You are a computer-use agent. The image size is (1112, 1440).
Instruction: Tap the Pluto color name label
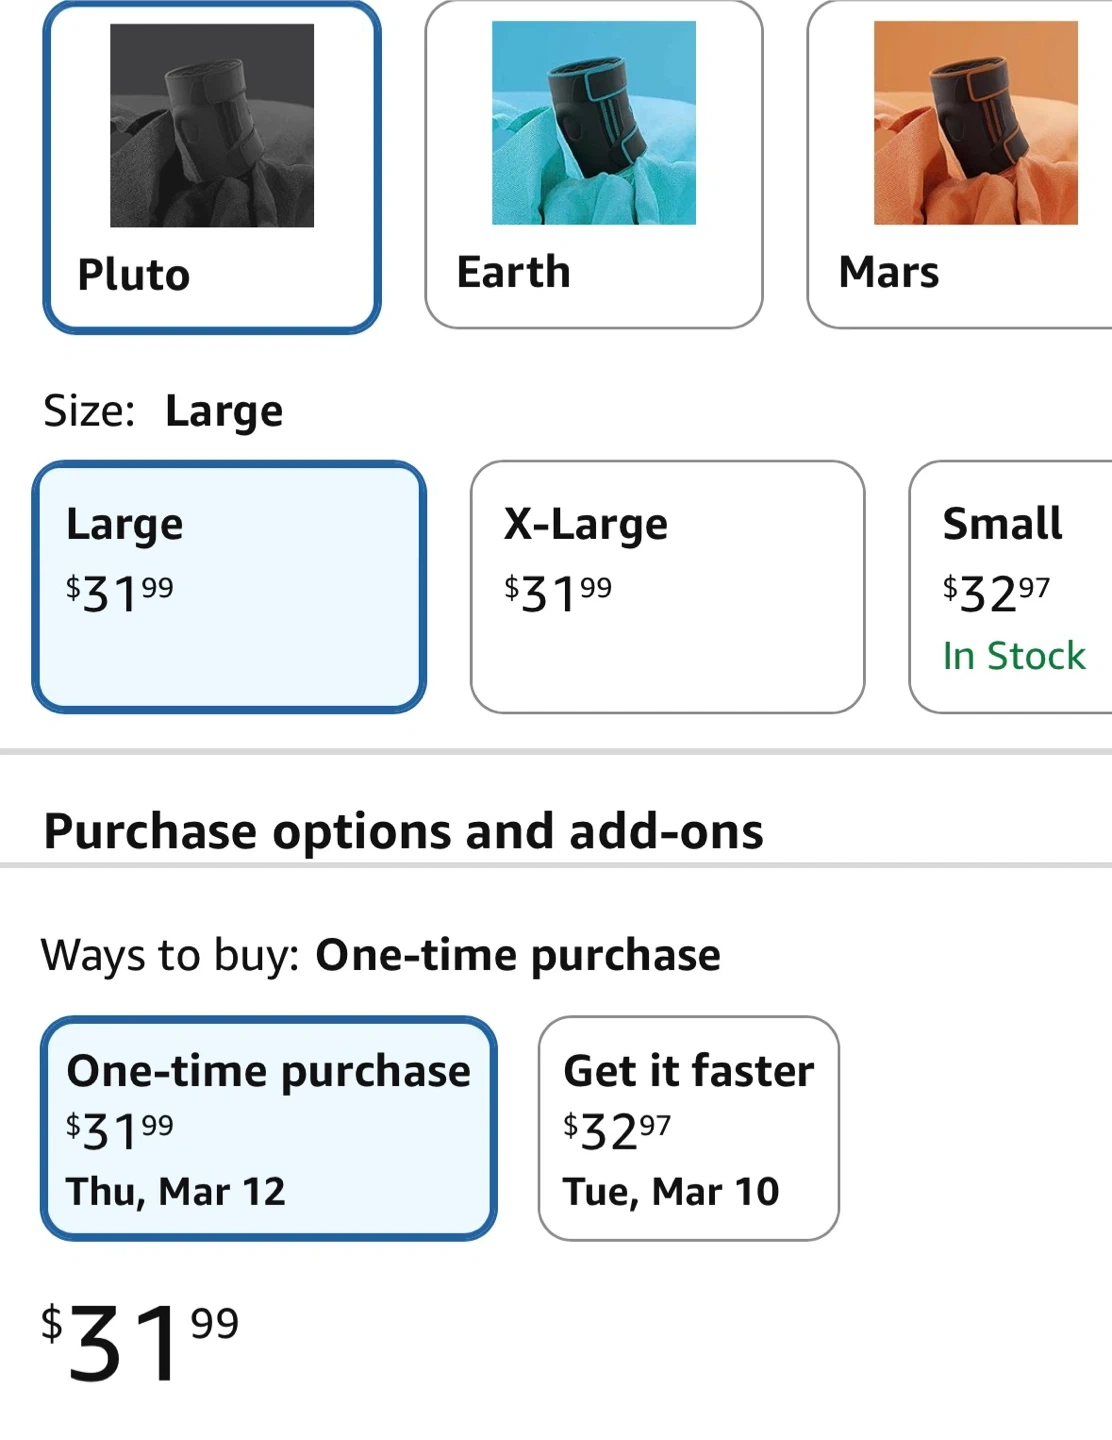134,275
